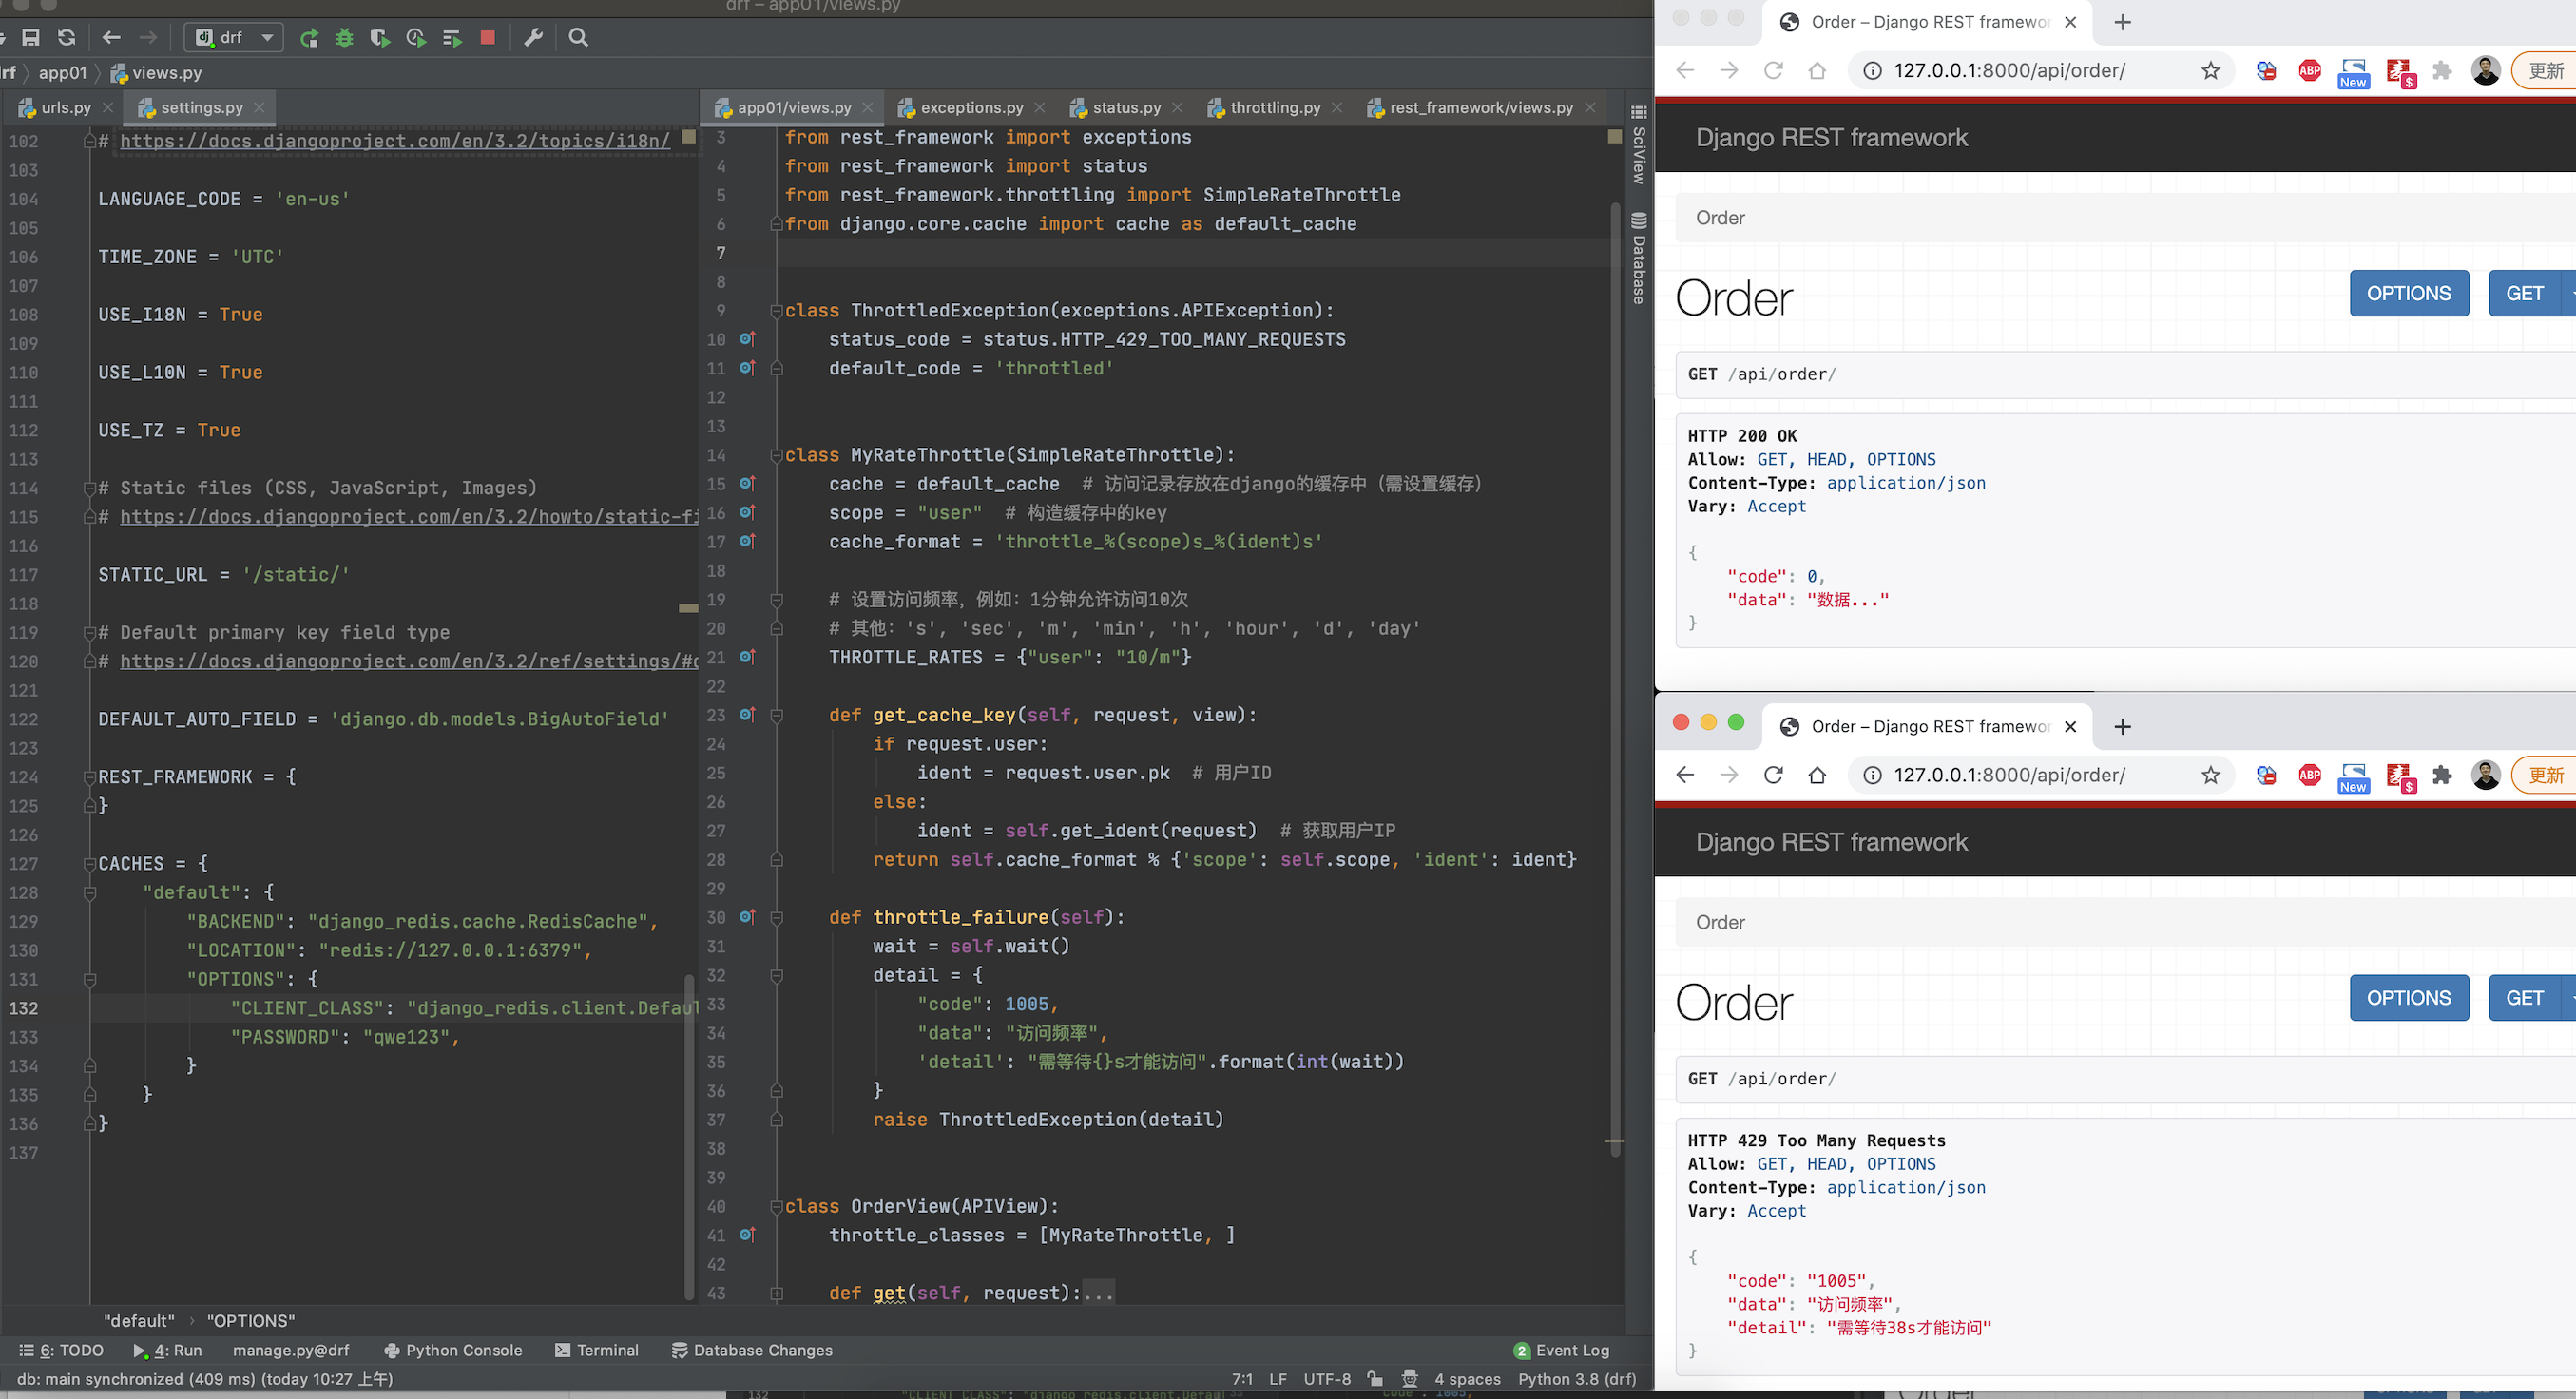The width and height of the screenshot is (2576, 1399).
Task: Collapse the ThrottledException class fold
Action: 776,311
